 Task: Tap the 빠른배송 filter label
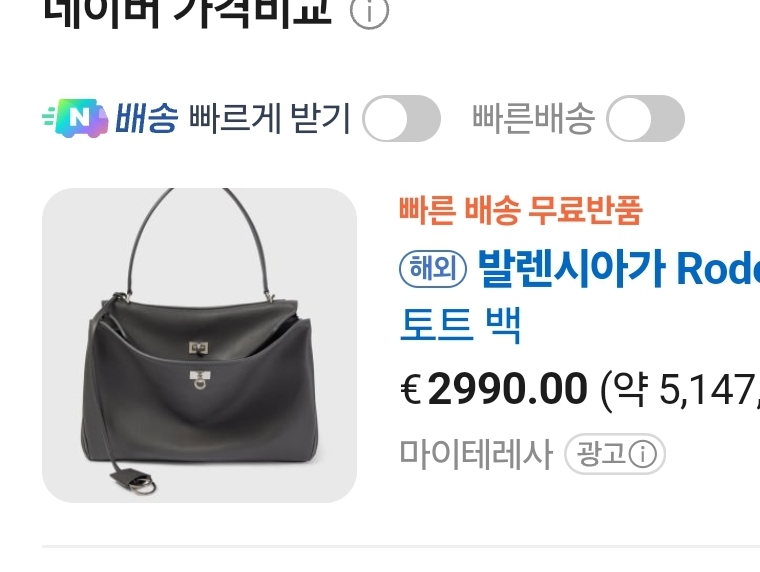[x=533, y=118]
